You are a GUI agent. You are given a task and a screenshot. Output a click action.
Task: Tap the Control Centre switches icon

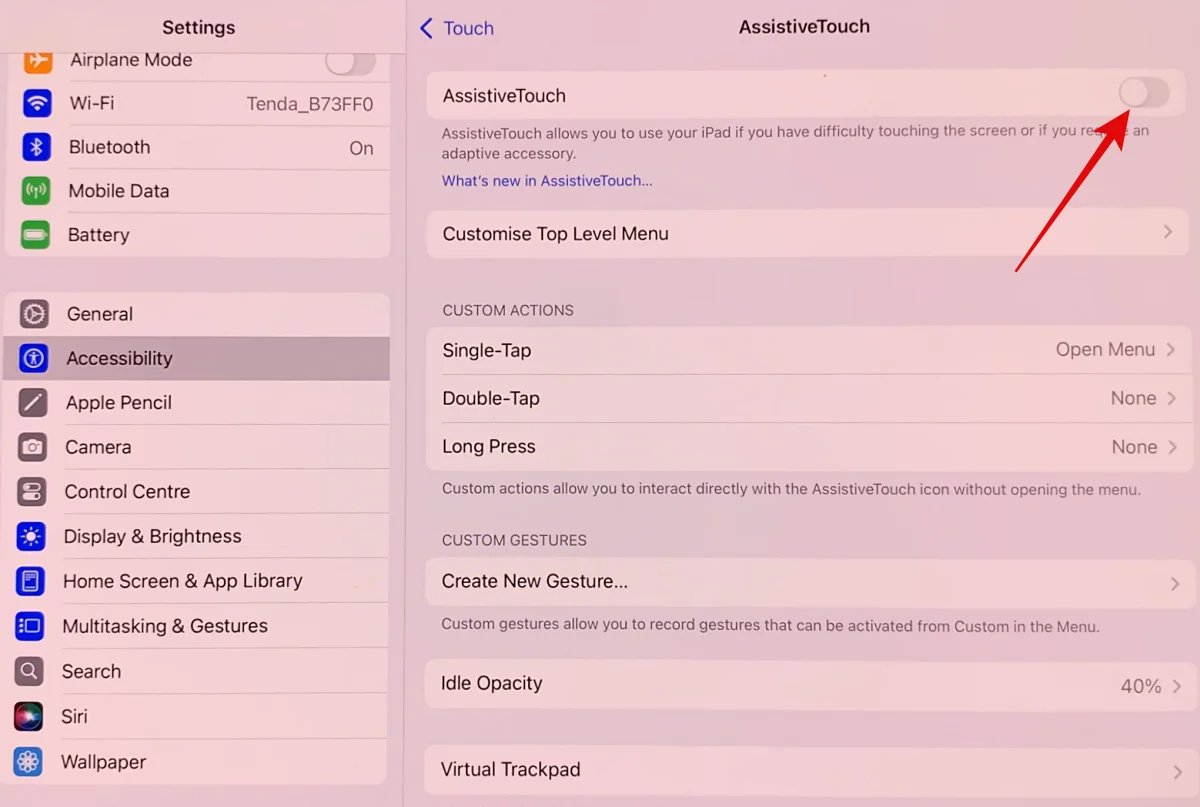pos(32,492)
